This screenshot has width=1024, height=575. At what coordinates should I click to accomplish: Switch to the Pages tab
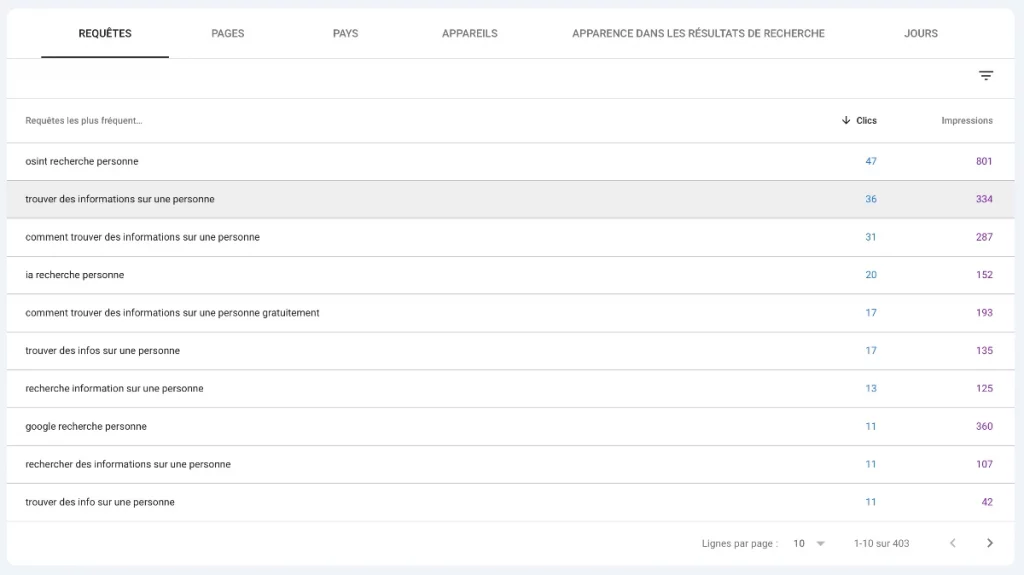click(227, 34)
